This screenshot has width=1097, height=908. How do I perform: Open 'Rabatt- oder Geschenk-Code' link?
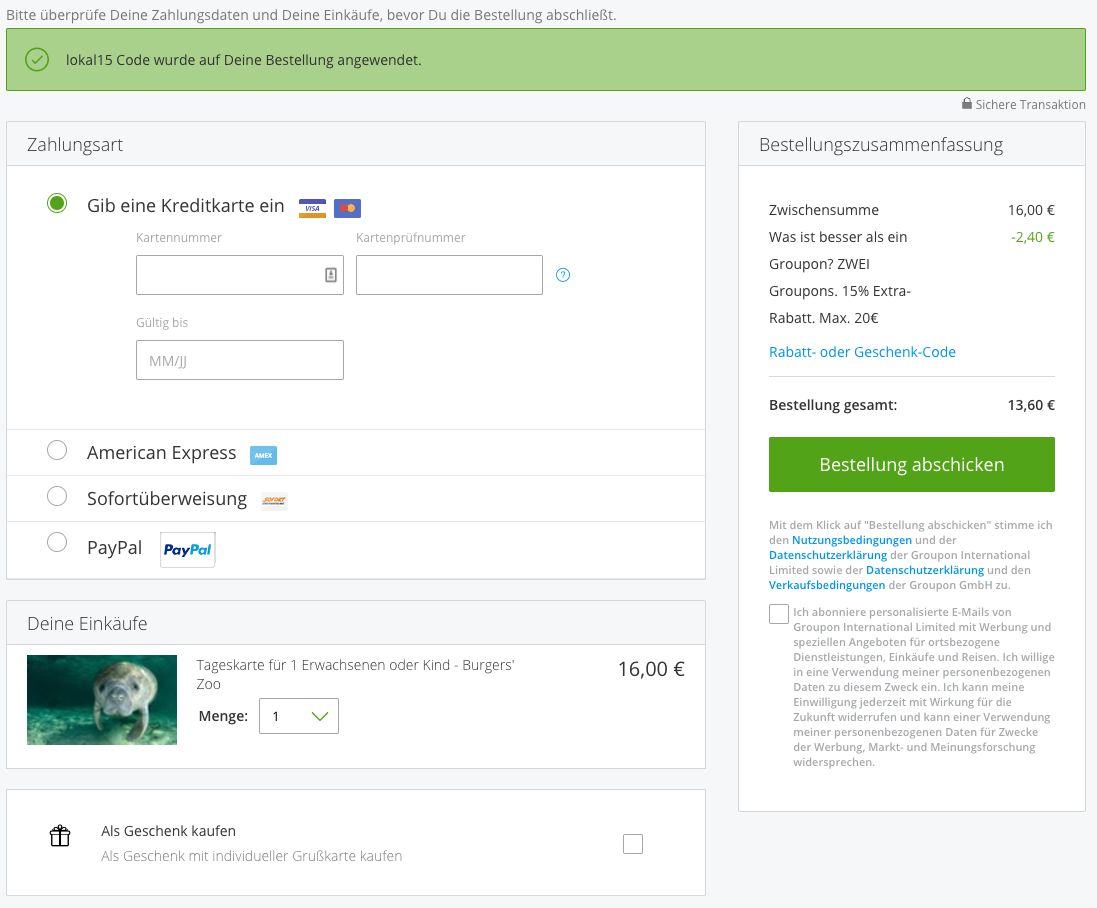pos(862,352)
